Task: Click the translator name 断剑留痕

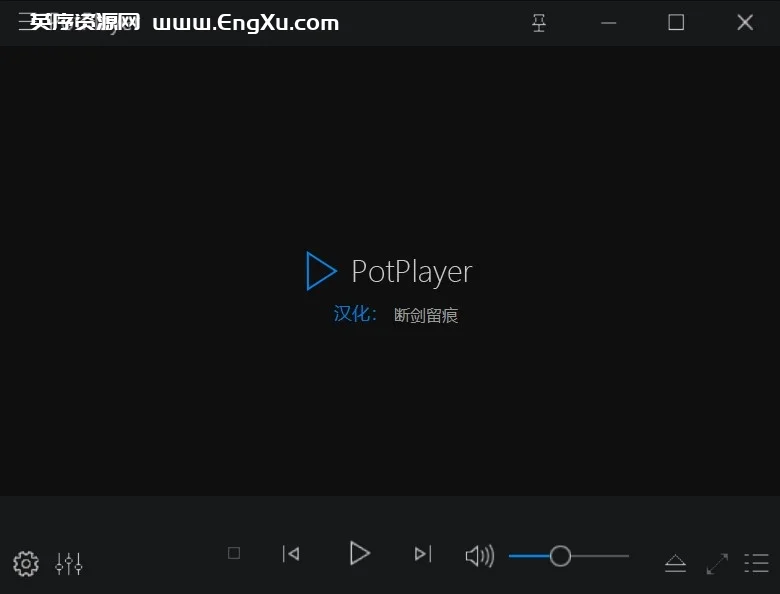Action: coord(426,316)
